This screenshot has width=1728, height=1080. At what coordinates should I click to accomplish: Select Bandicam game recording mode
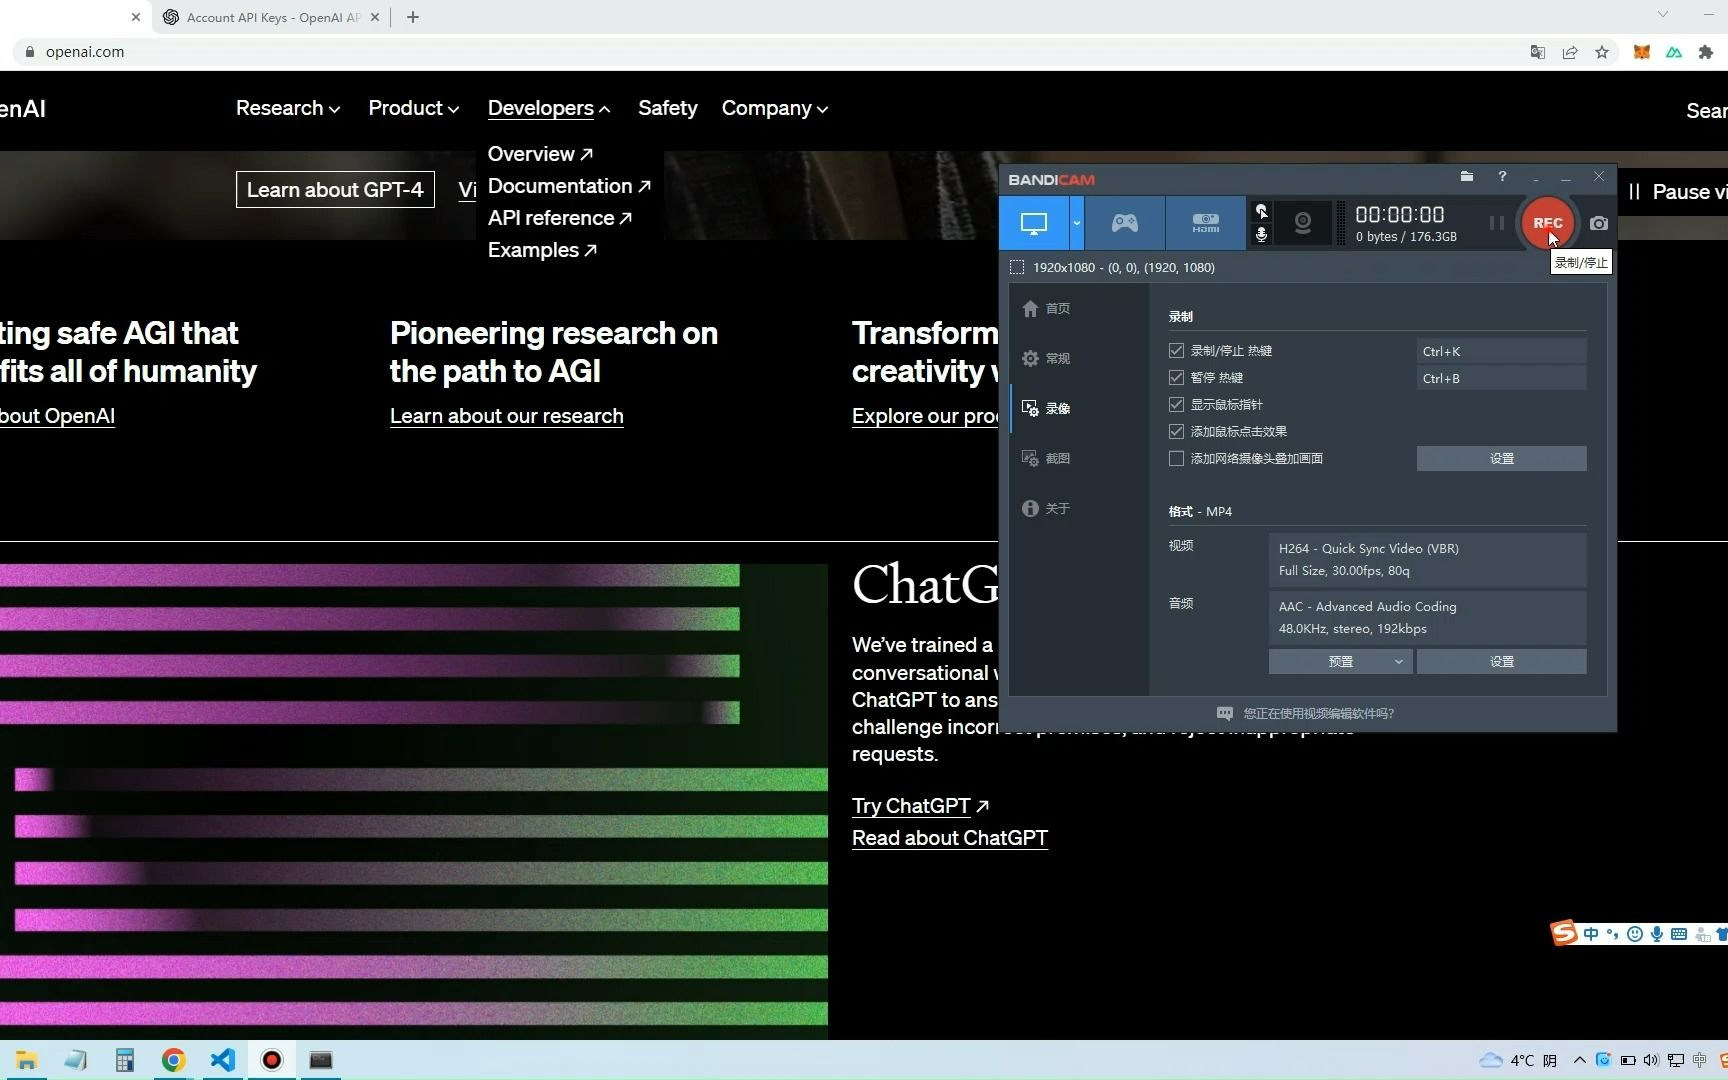(x=1125, y=223)
